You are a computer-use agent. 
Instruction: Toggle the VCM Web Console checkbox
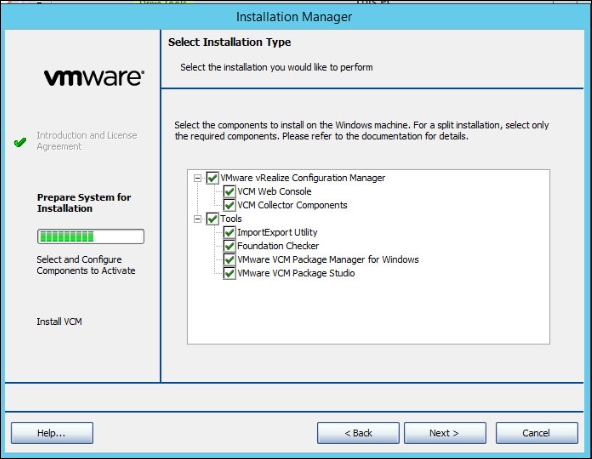(x=229, y=191)
